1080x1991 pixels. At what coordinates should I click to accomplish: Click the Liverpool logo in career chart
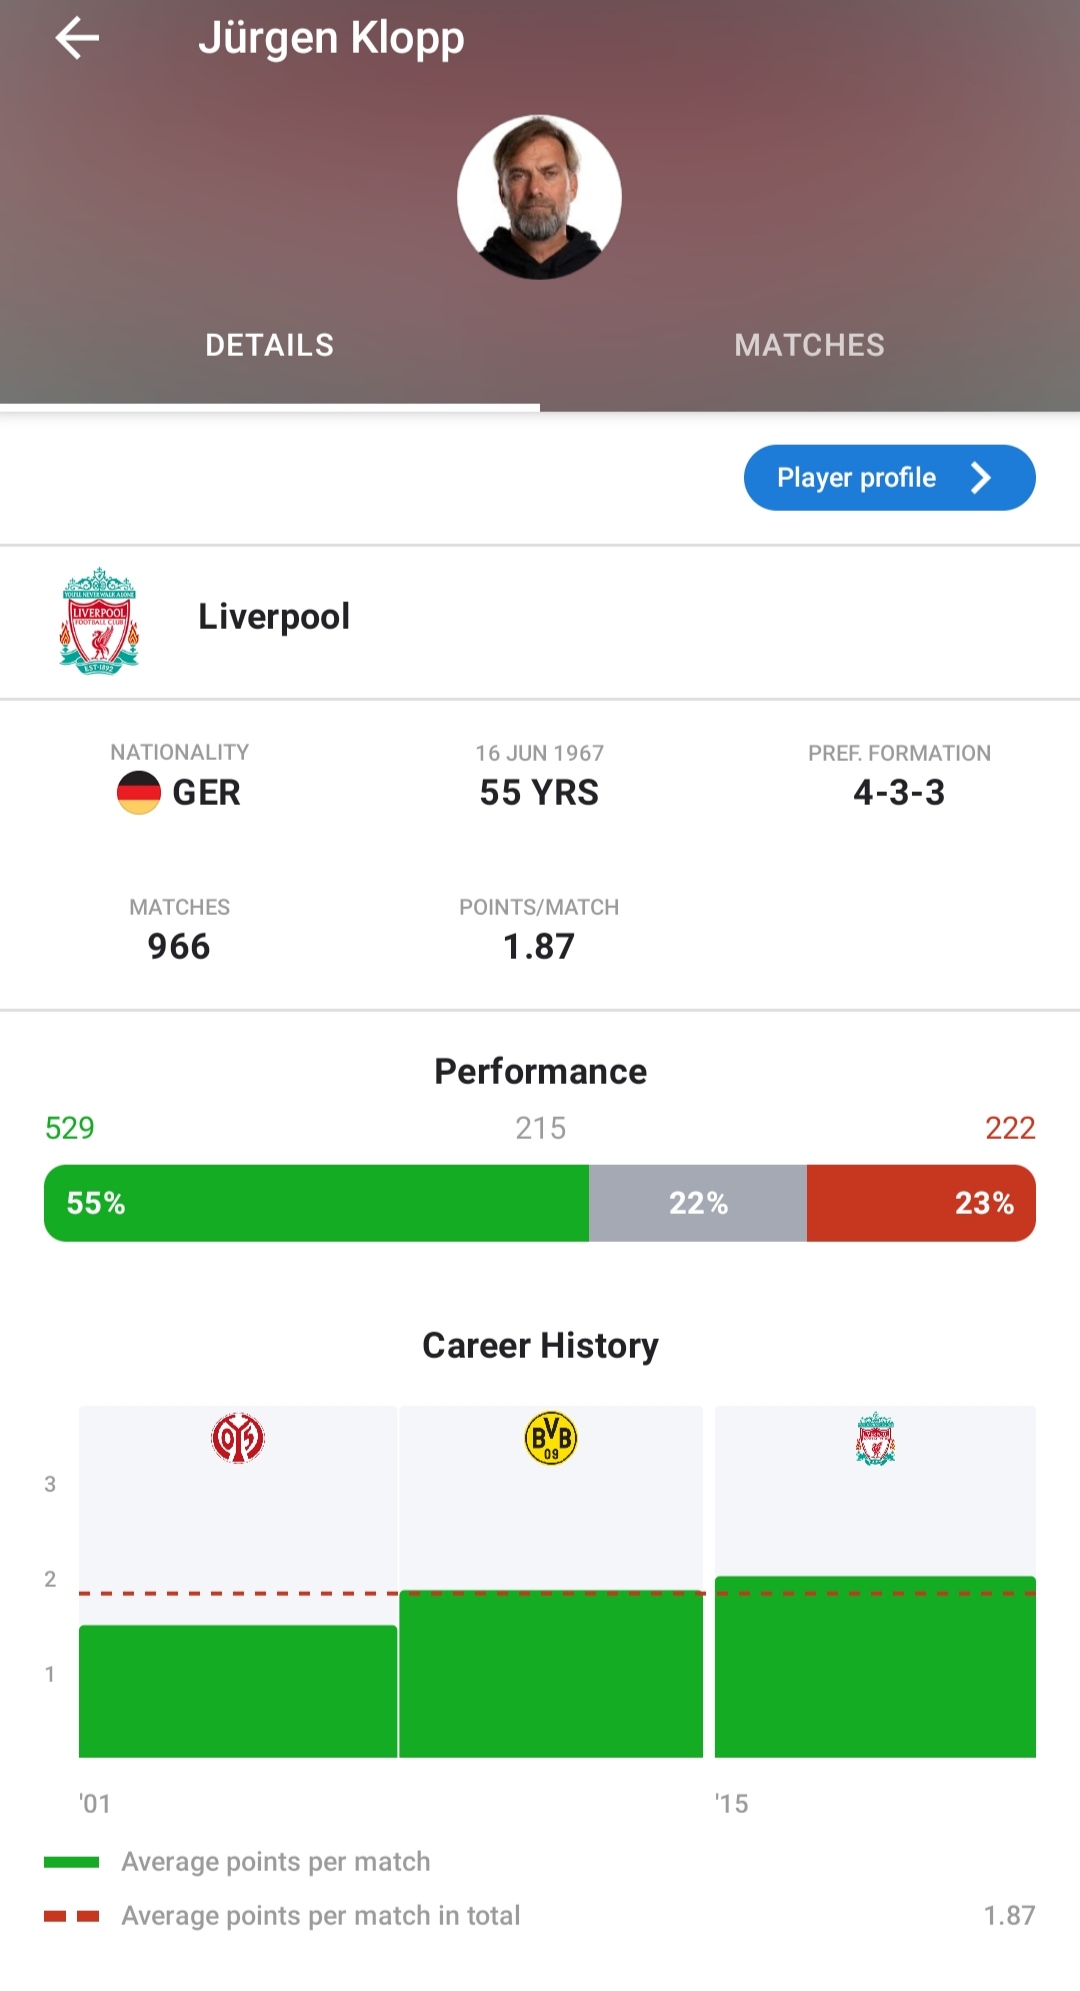pos(875,1439)
